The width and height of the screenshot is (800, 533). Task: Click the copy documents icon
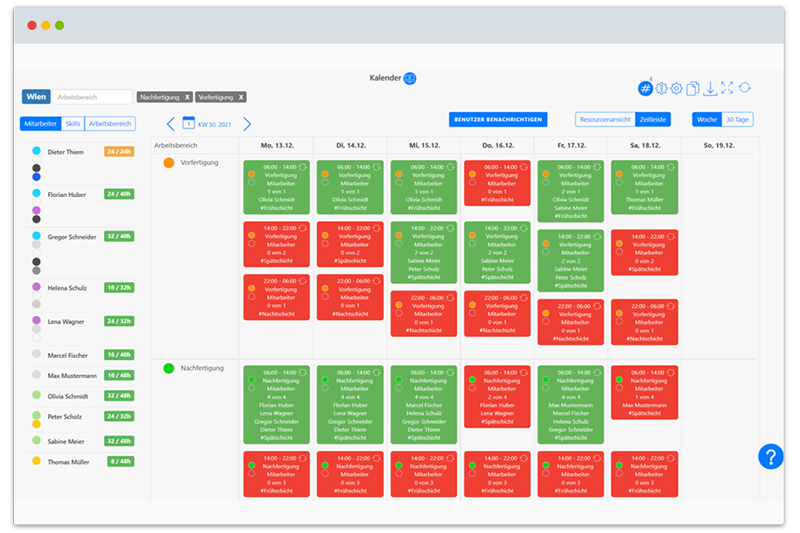(x=693, y=89)
